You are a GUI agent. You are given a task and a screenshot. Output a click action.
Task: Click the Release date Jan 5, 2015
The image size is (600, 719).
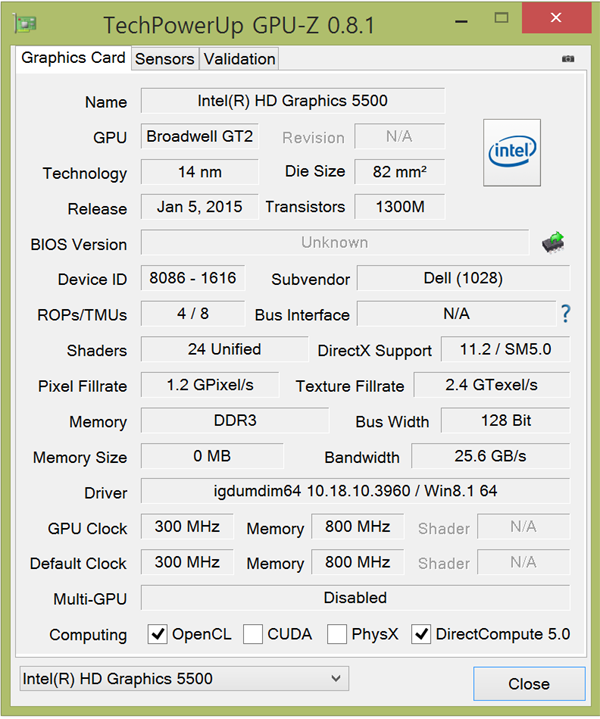200,207
